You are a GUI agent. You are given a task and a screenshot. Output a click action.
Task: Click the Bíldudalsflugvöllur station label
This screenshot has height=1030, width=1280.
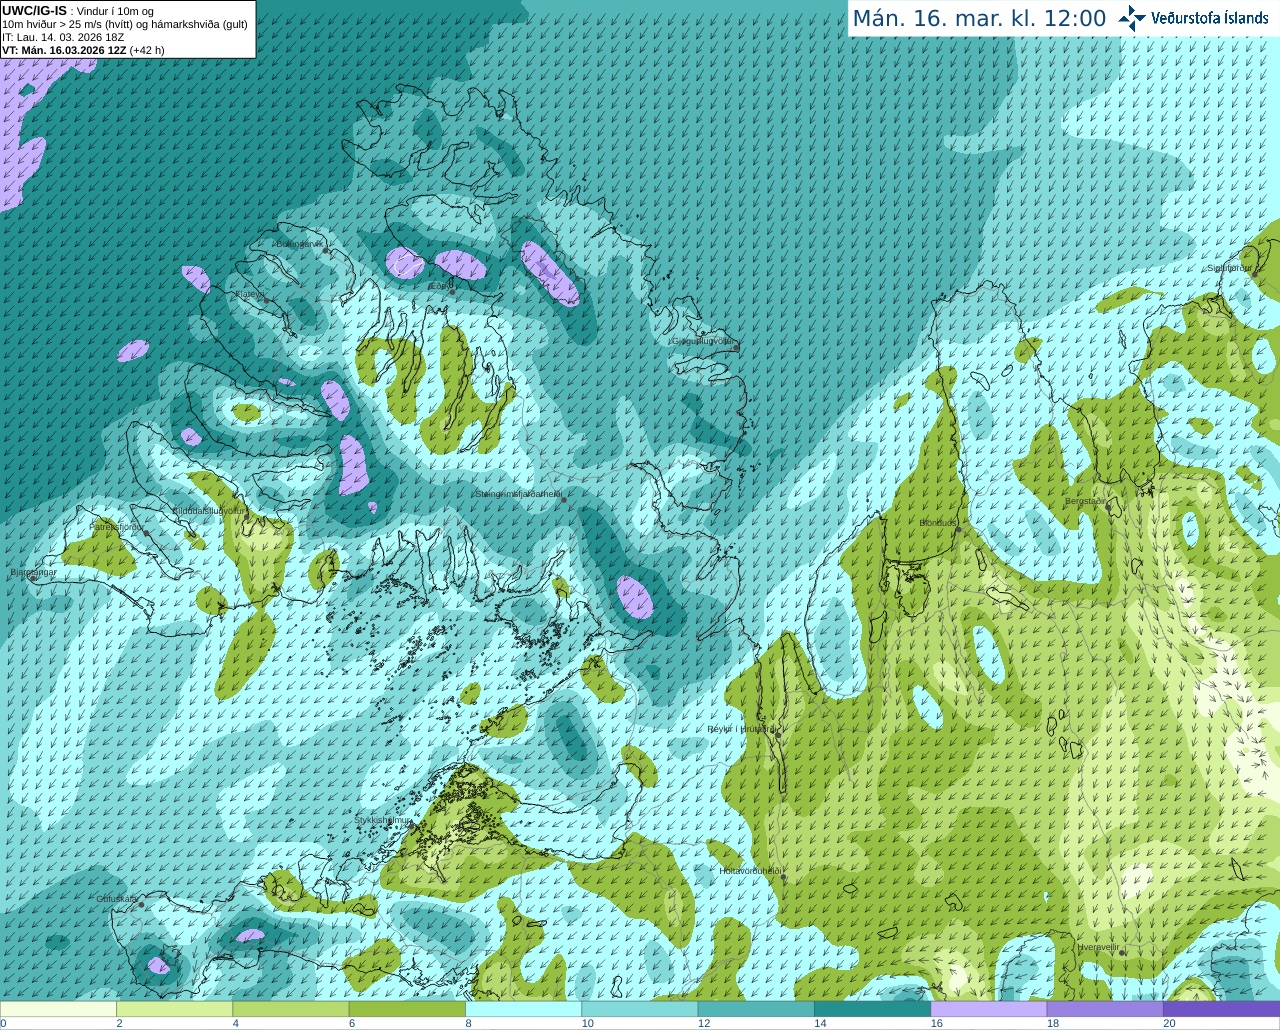click(x=208, y=510)
